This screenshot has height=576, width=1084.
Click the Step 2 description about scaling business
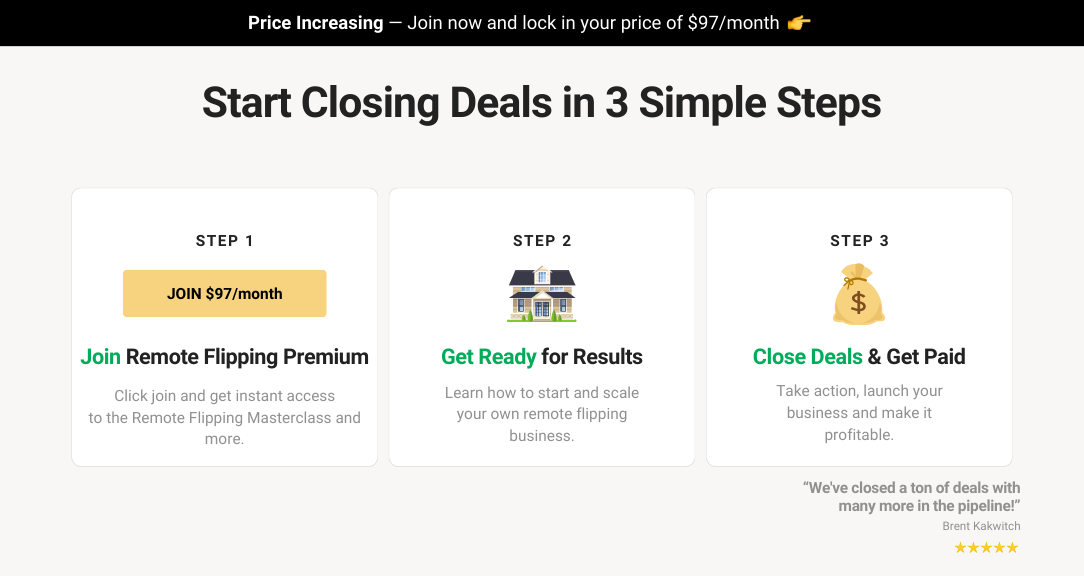541,414
